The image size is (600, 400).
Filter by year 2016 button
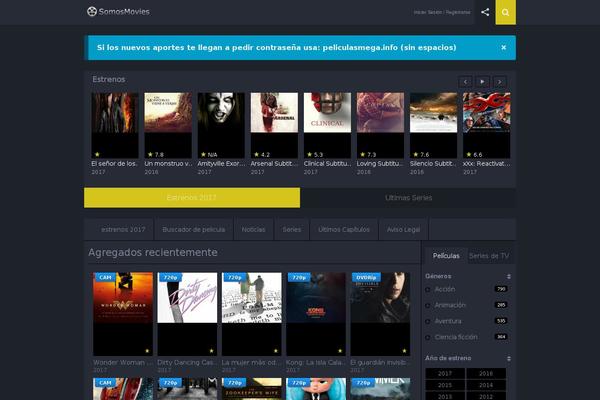486,374
